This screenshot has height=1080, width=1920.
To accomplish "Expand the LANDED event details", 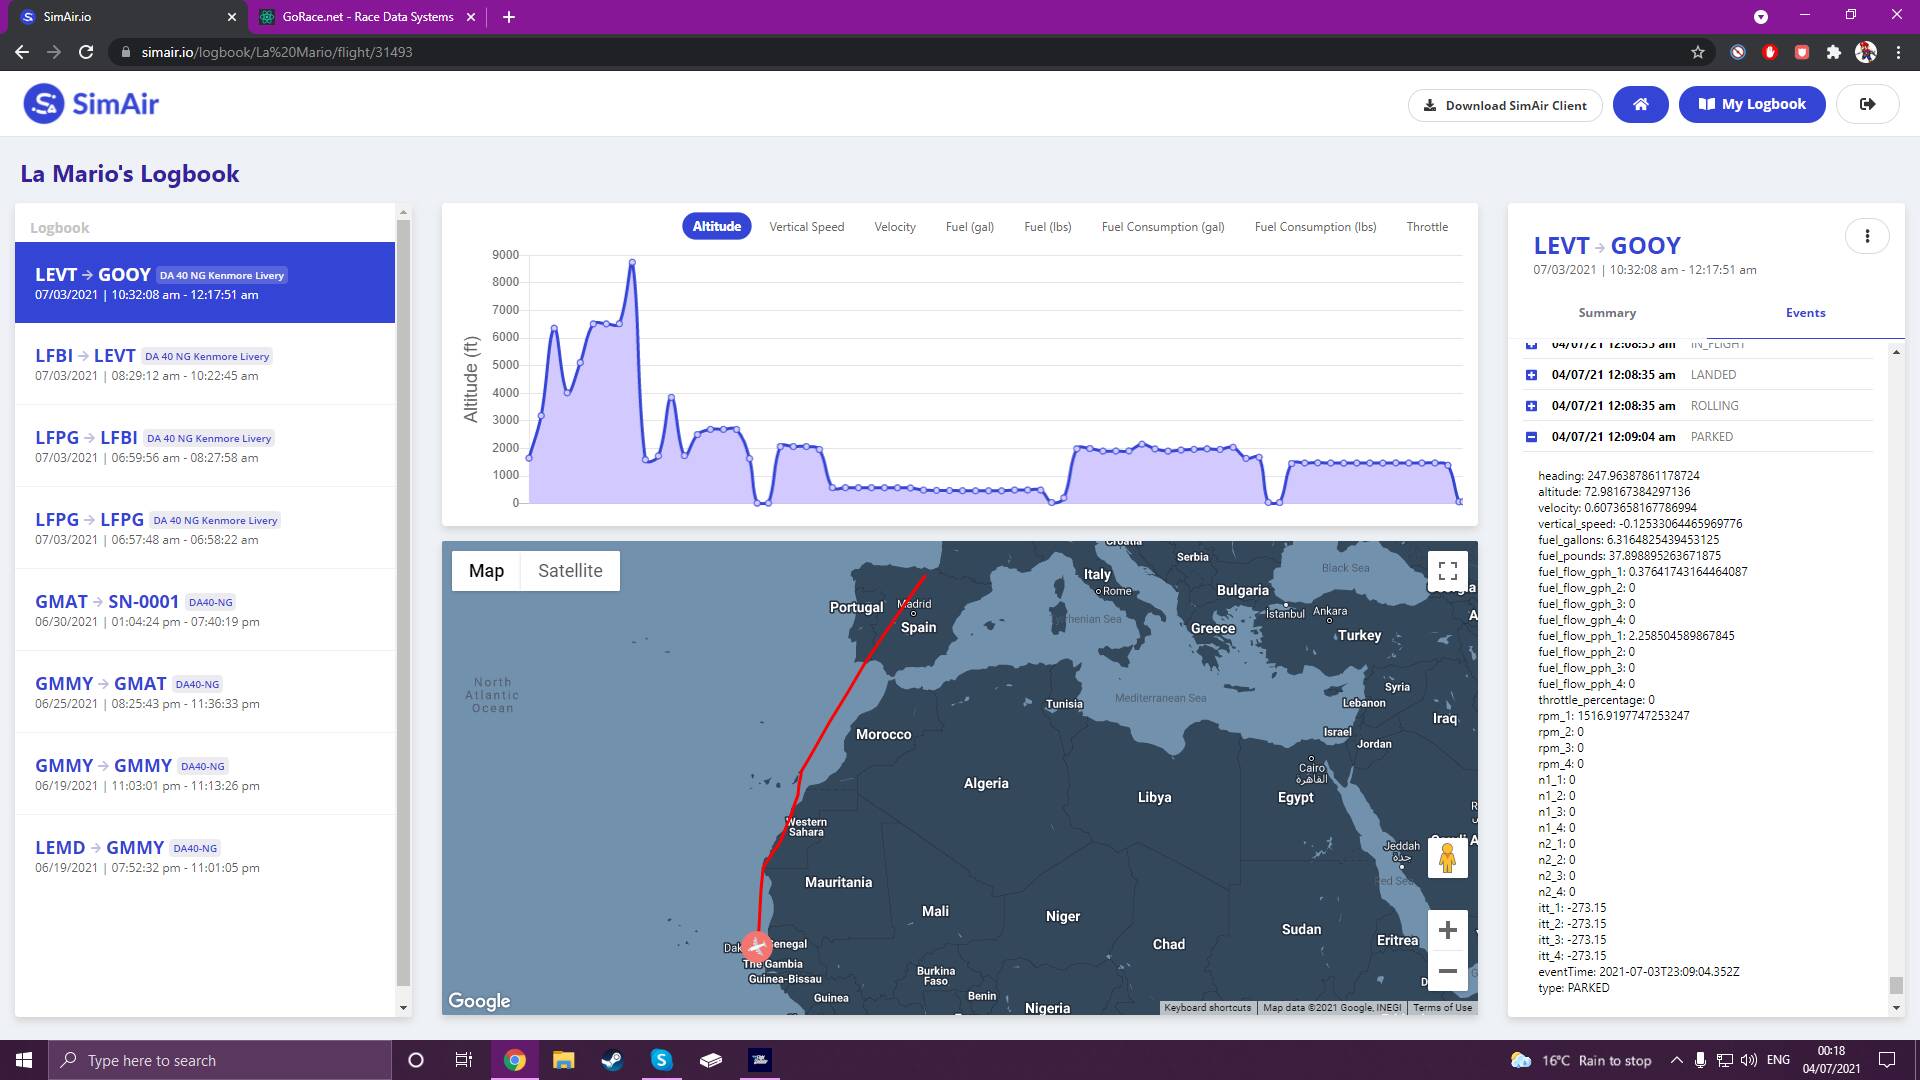I will (x=1531, y=375).
